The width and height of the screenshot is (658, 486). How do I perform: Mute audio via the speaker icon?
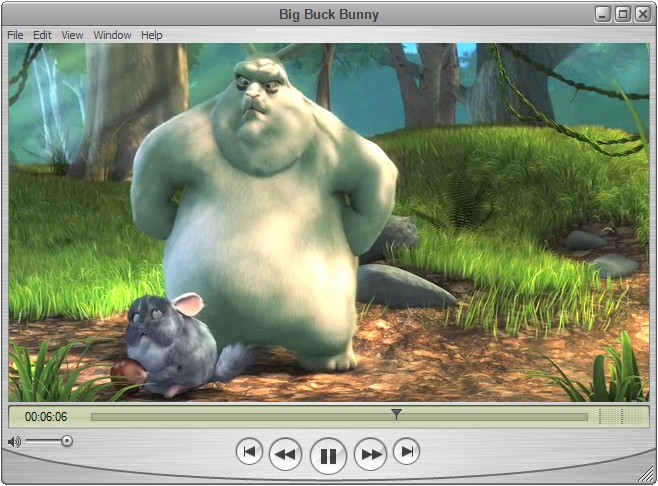tap(14, 442)
